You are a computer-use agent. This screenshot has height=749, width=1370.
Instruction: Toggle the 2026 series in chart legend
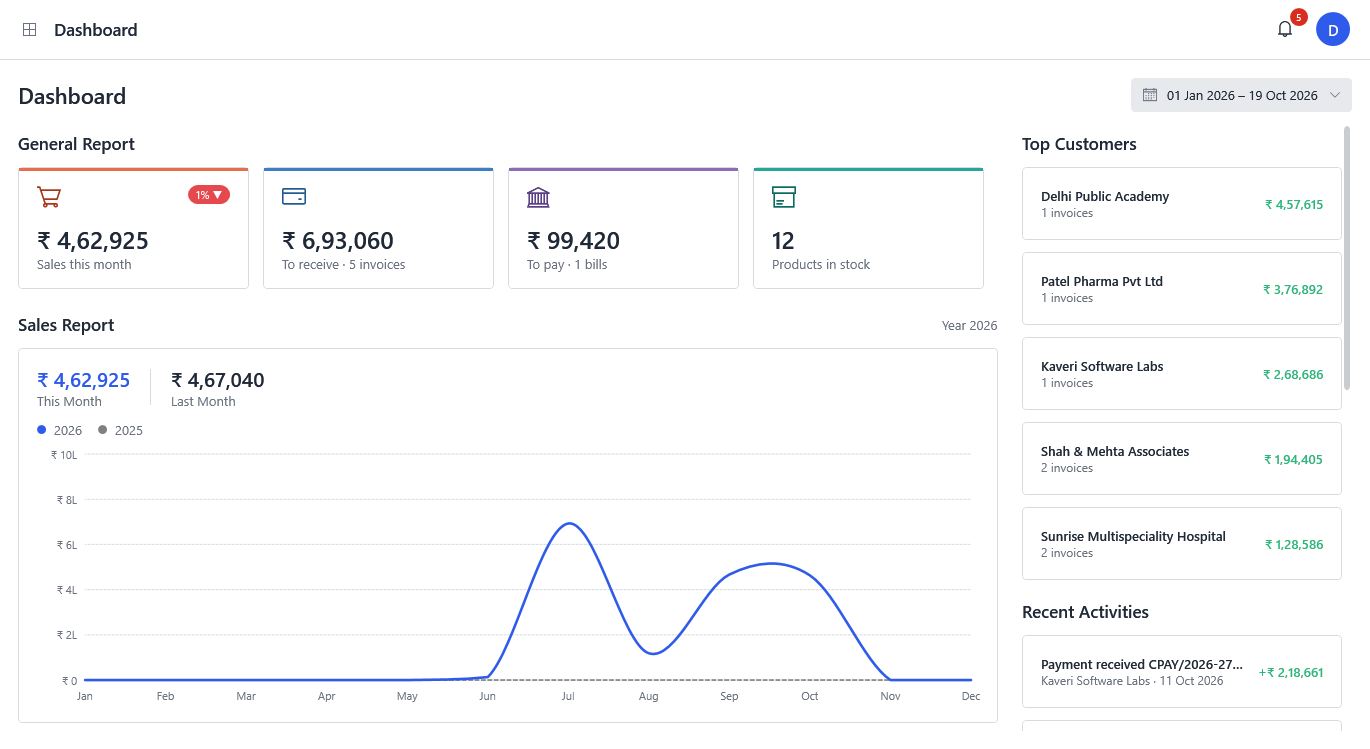point(62,430)
